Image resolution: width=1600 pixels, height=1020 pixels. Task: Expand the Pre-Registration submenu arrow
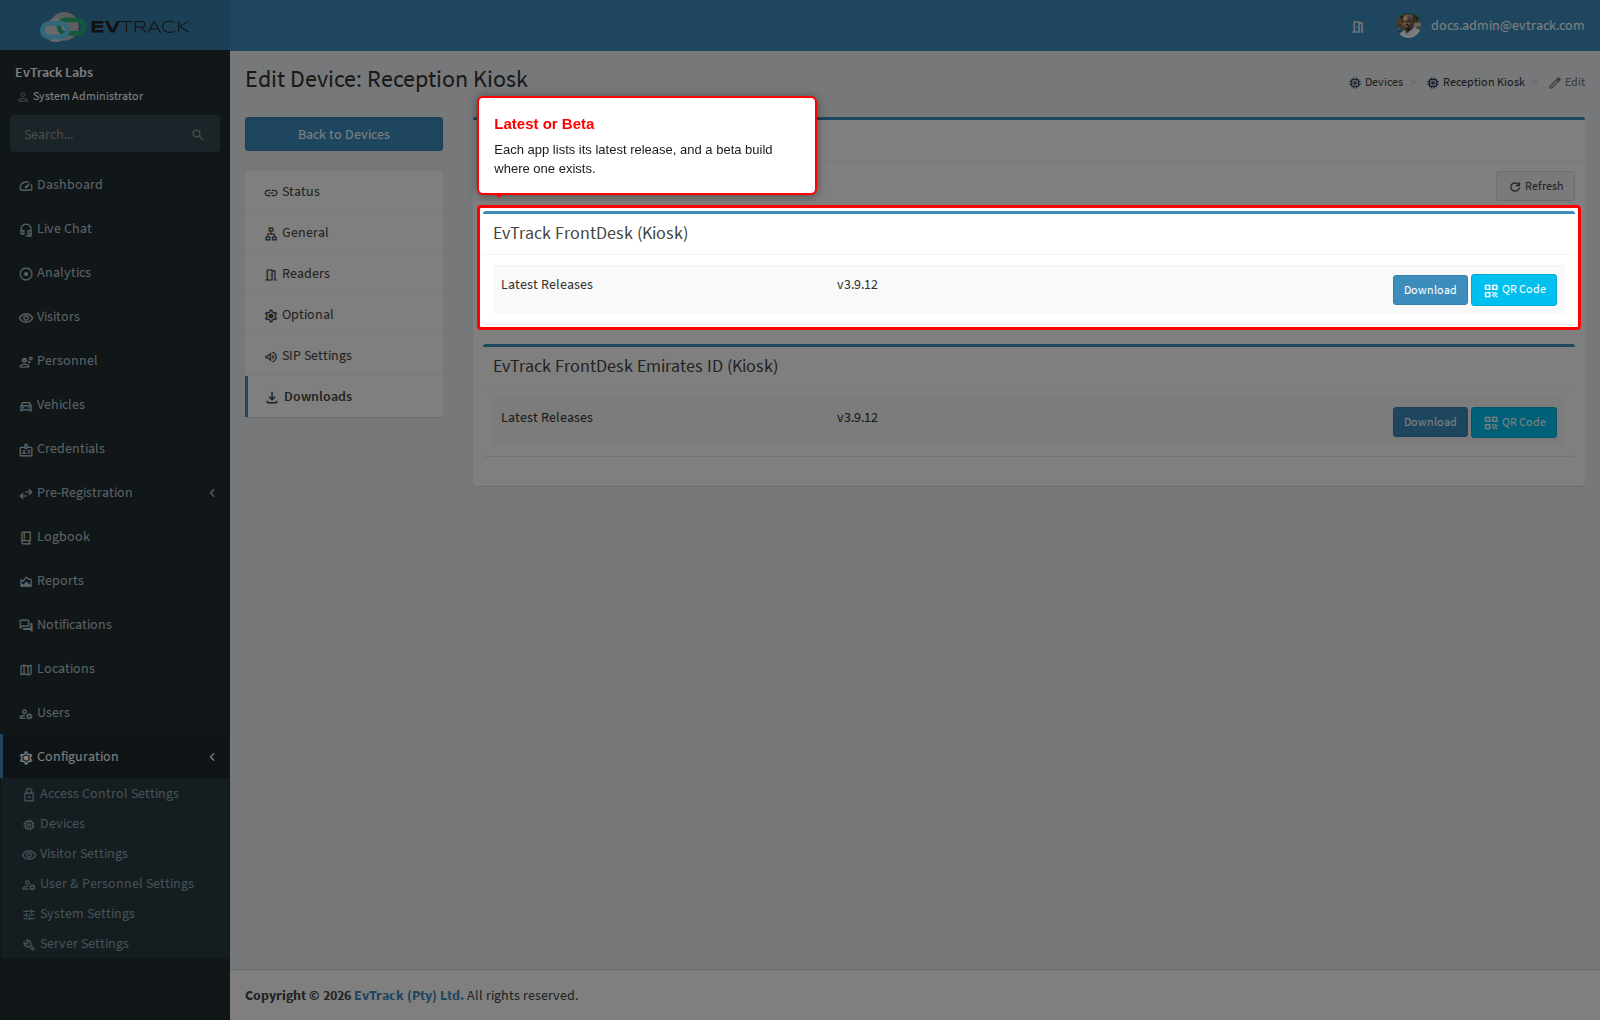[x=212, y=493]
